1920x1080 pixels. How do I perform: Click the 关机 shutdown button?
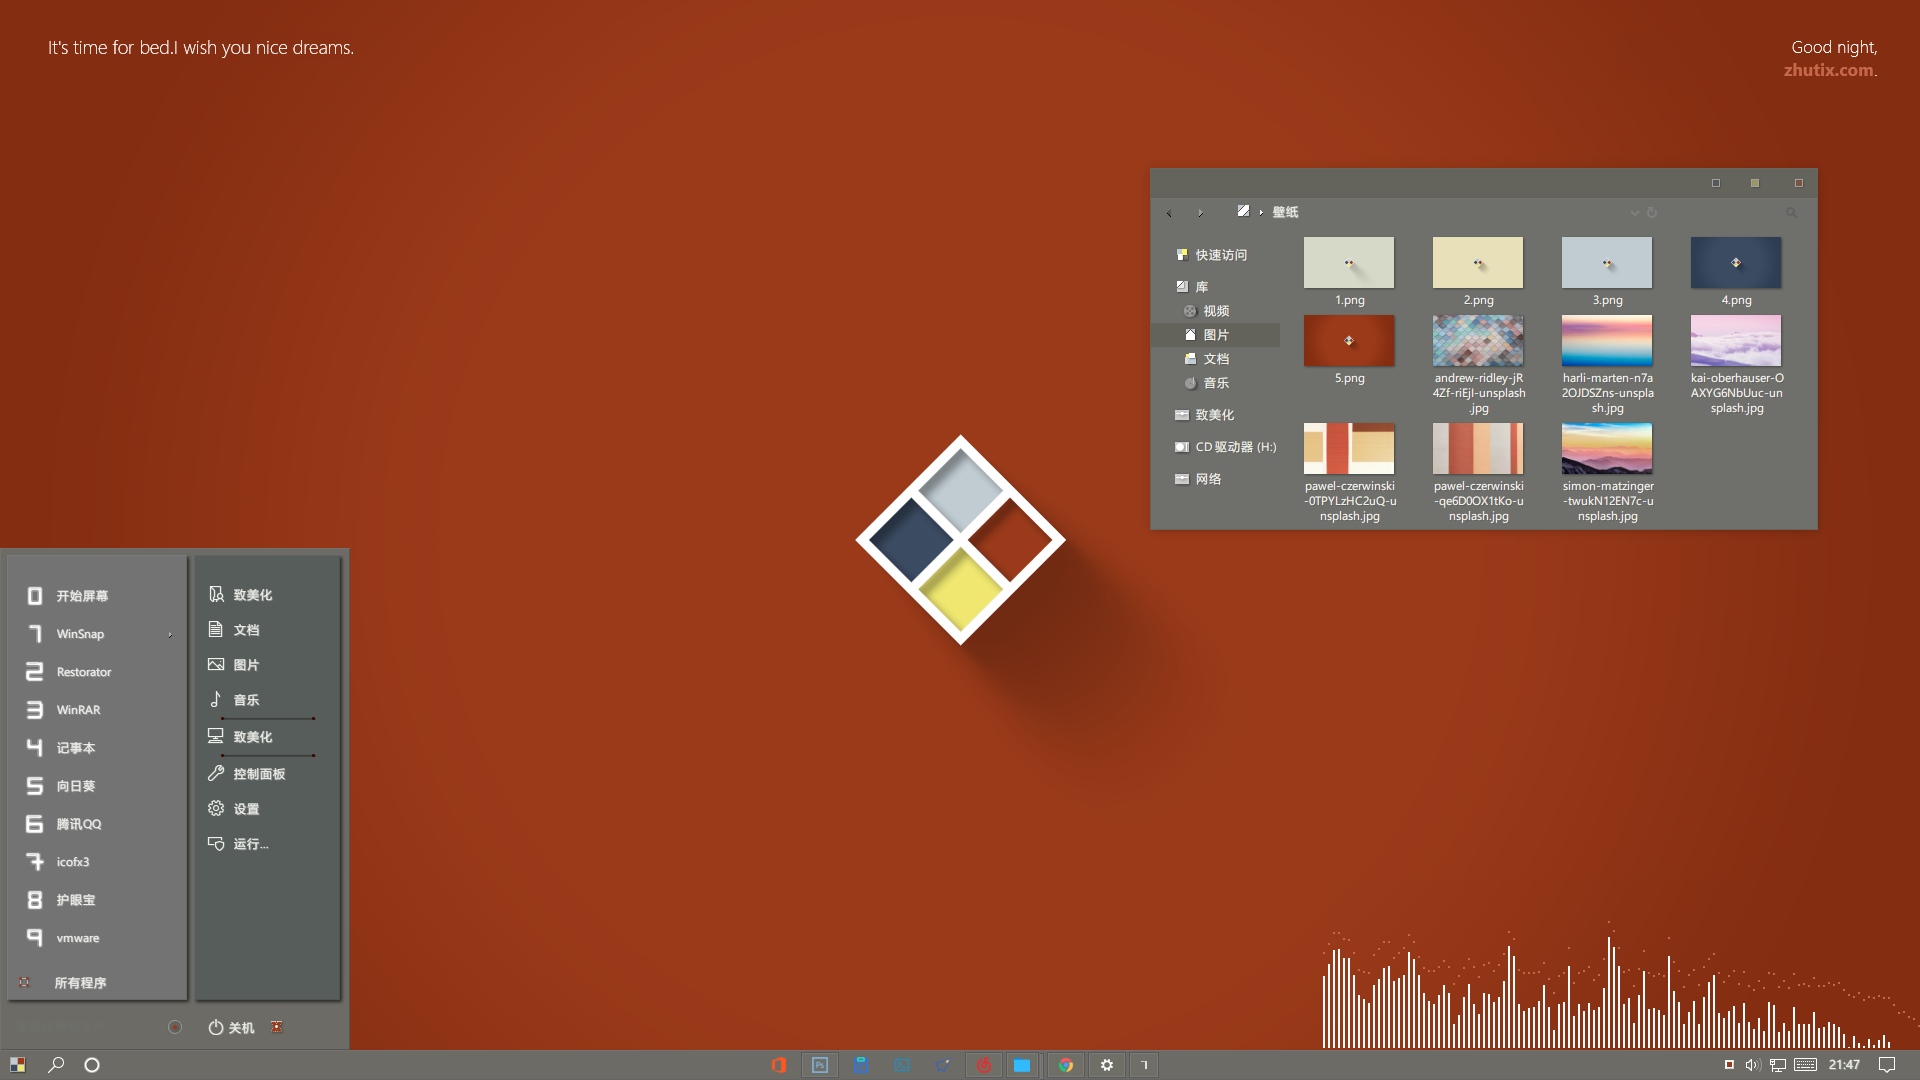[232, 1027]
